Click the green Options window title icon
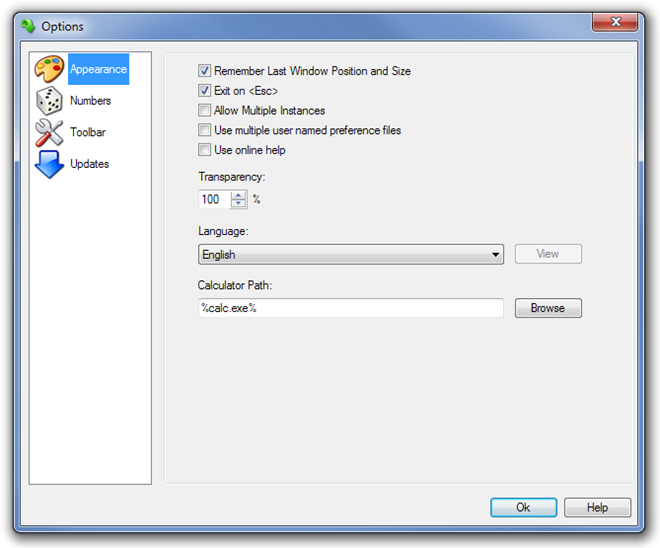Image resolution: width=660 pixels, height=548 pixels. tap(28, 26)
